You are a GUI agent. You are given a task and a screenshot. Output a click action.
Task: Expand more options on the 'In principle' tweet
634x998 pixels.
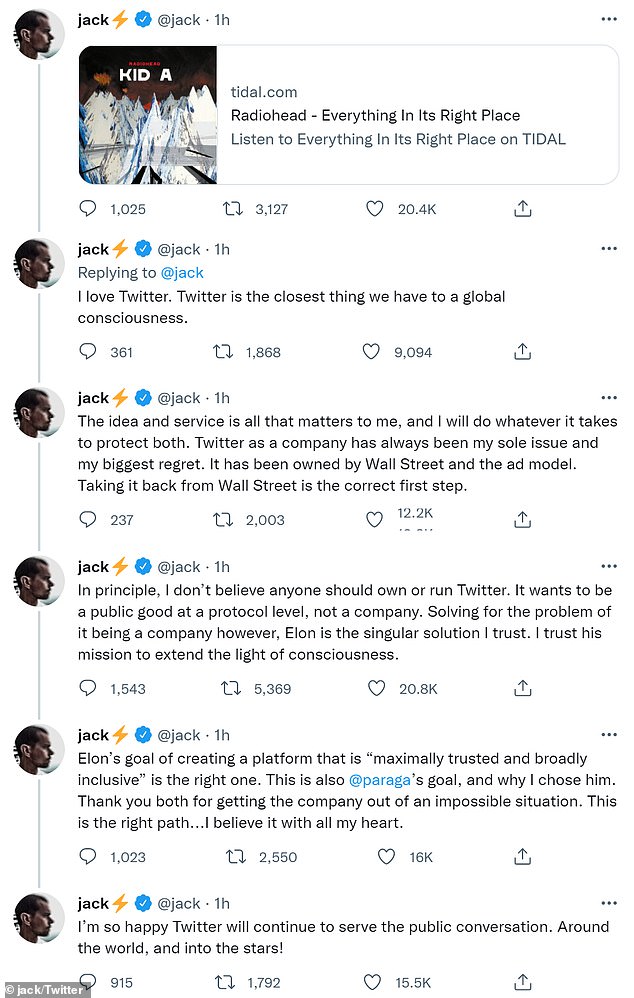[x=608, y=567]
